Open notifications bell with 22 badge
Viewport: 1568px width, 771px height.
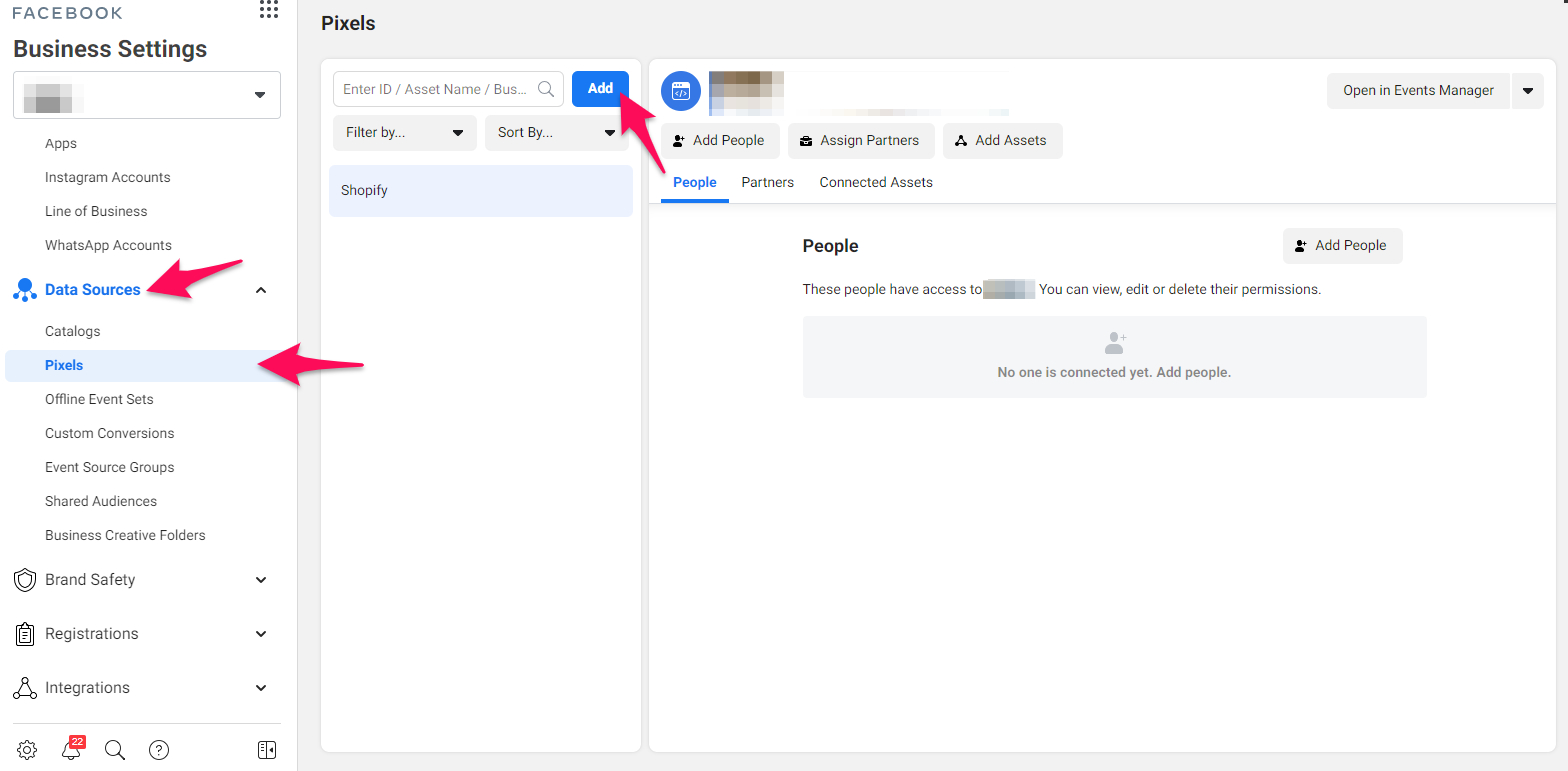tap(71, 750)
